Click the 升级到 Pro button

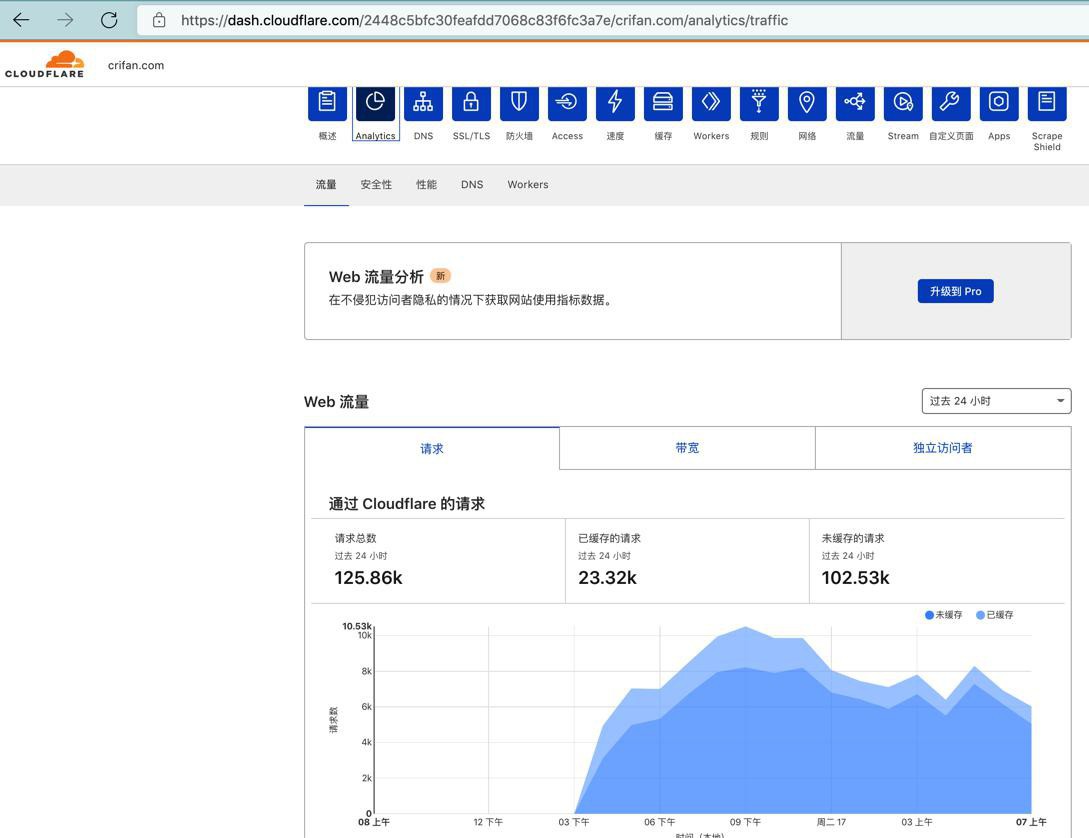(x=956, y=291)
